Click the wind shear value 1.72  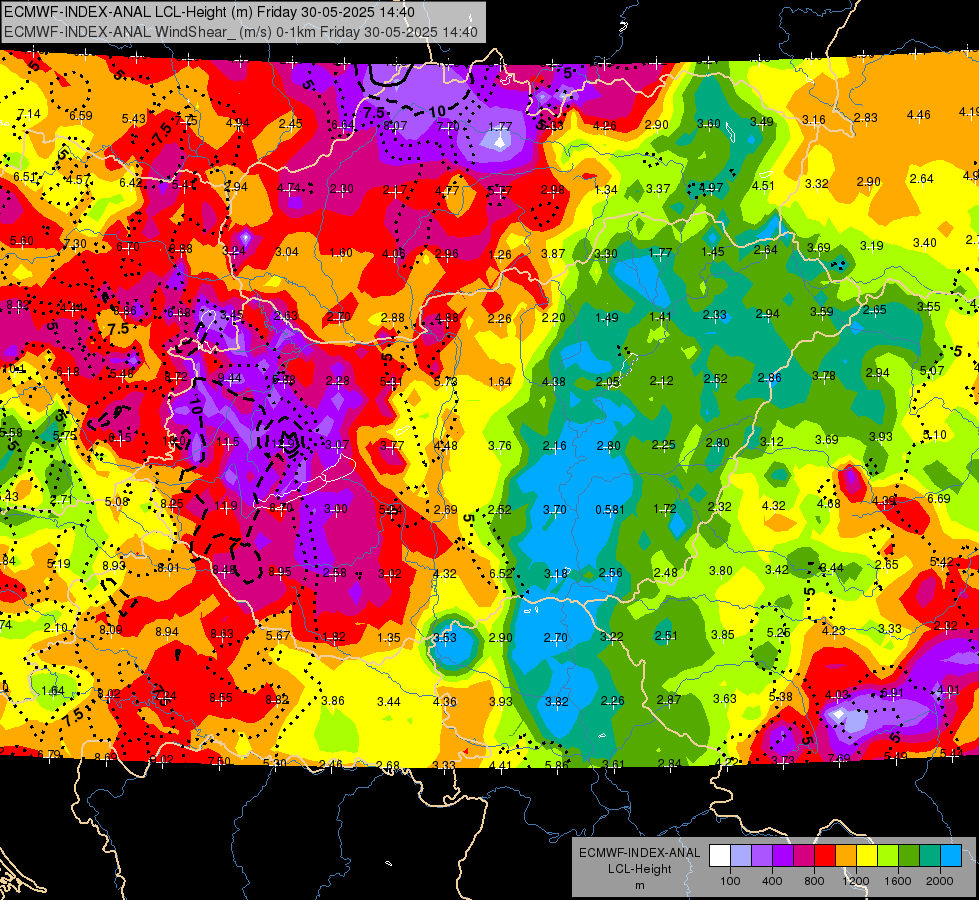pyautogui.click(x=664, y=509)
